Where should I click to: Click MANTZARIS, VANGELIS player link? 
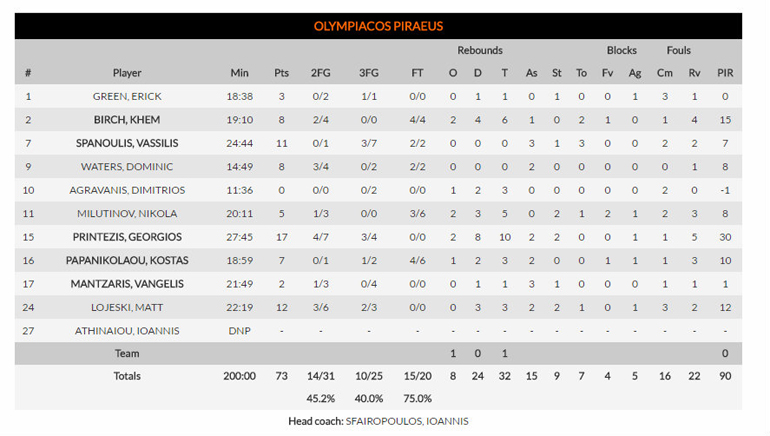(x=127, y=284)
